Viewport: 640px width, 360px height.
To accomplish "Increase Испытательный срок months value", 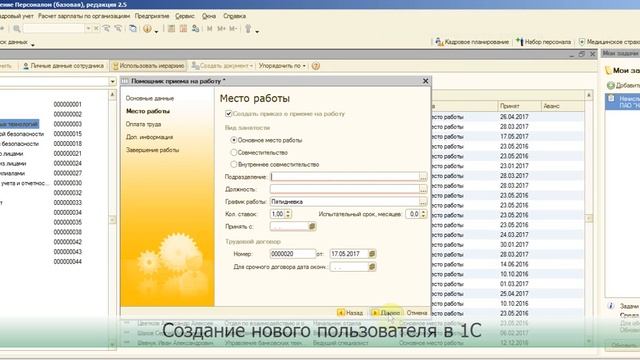I will (x=423, y=212).
